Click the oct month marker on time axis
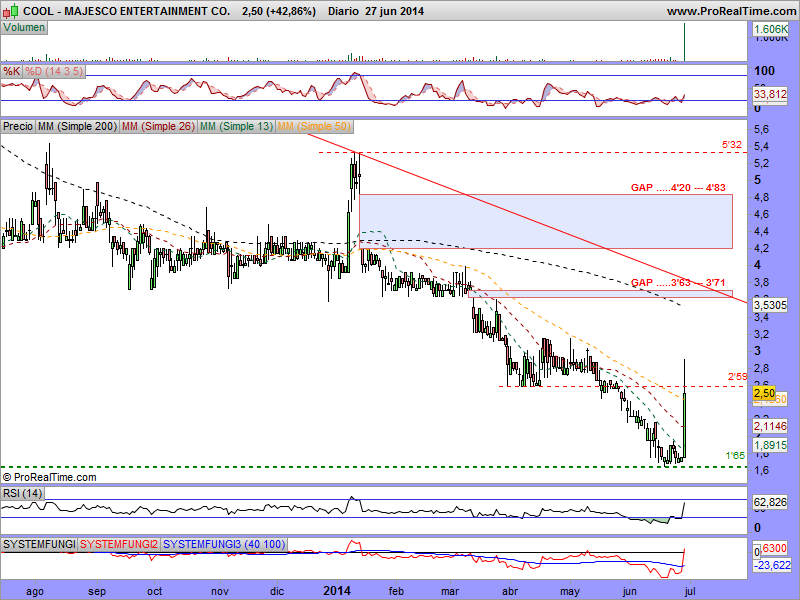The width and height of the screenshot is (800, 600). (x=155, y=591)
